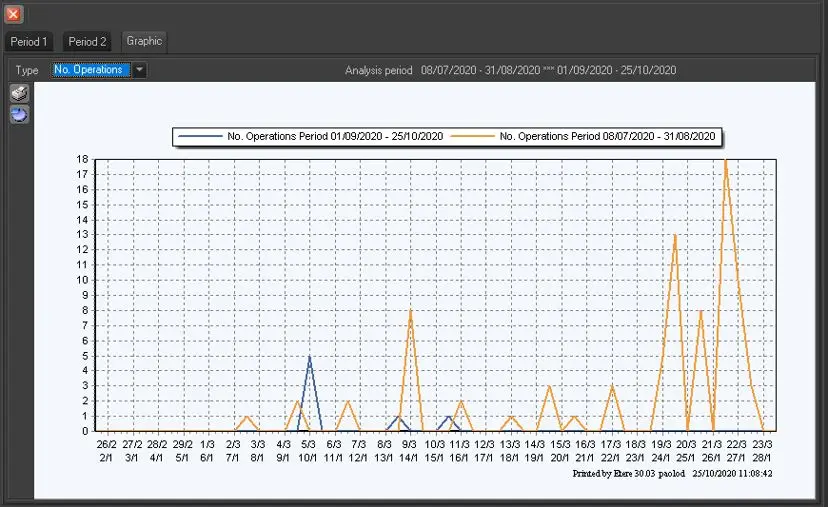Click the orange peak of 8 above 9/3
The image size is (828, 507).
tap(410, 311)
